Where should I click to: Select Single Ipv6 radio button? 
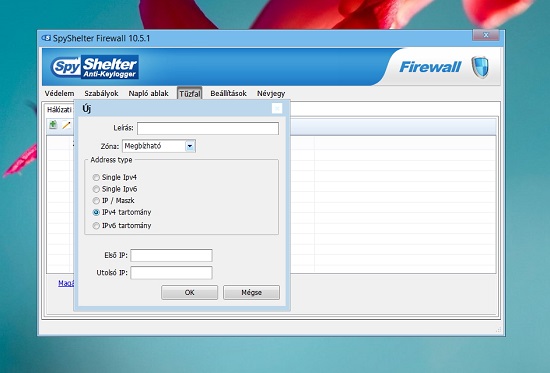click(x=96, y=189)
